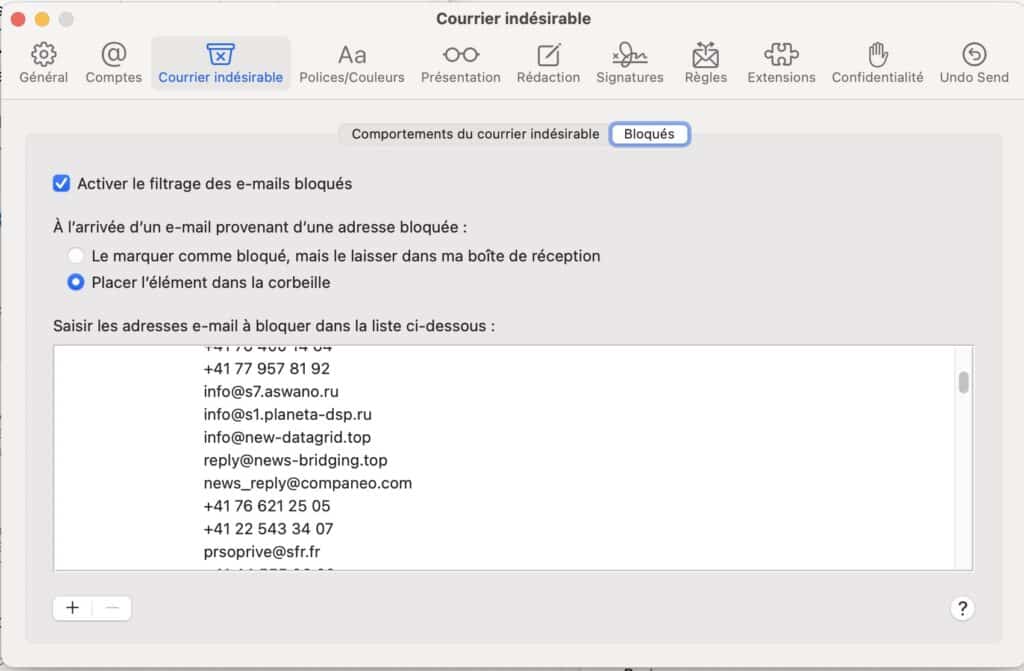The height and width of the screenshot is (671, 1024).
Task: Click the question mark help button
Action: (963, 608)
